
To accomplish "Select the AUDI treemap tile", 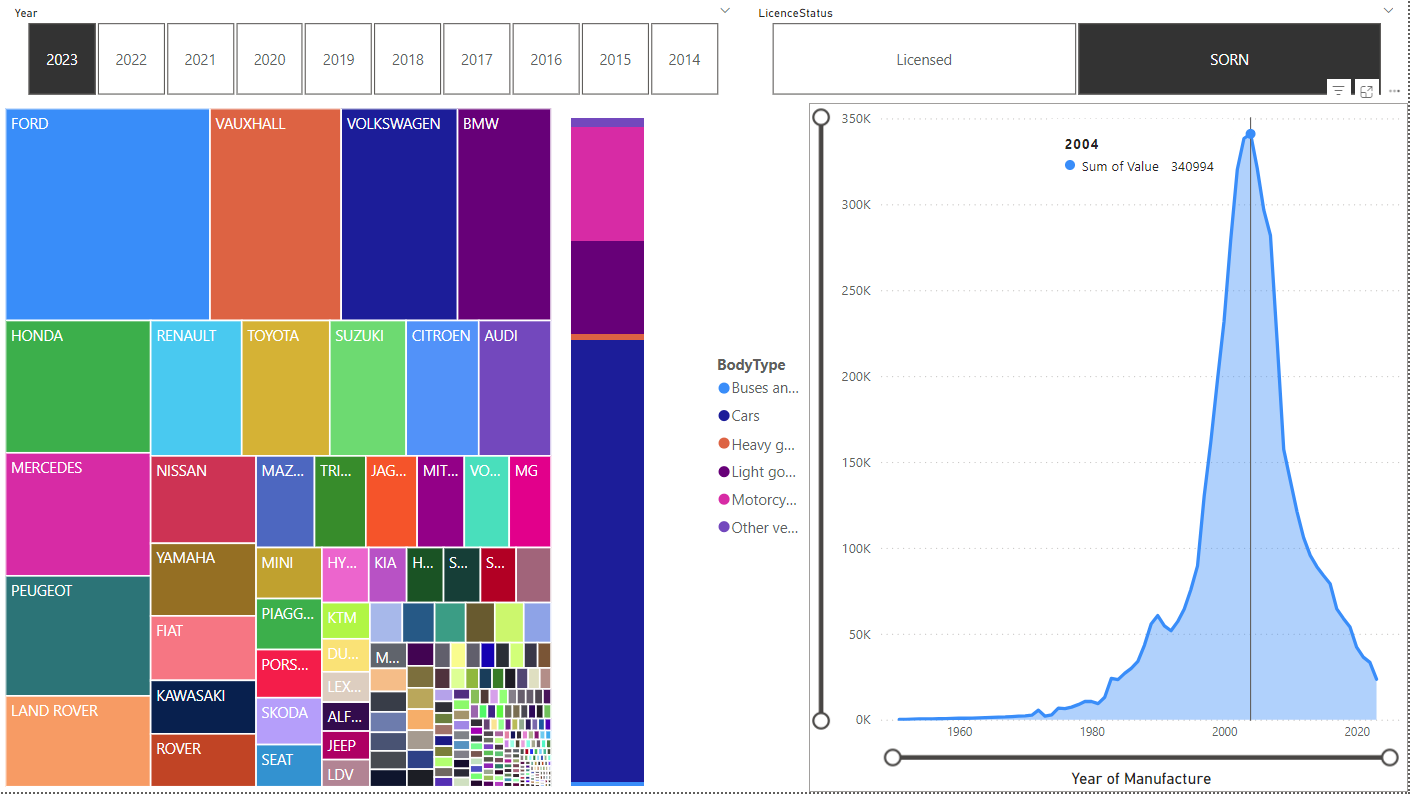I will point(514,388).
